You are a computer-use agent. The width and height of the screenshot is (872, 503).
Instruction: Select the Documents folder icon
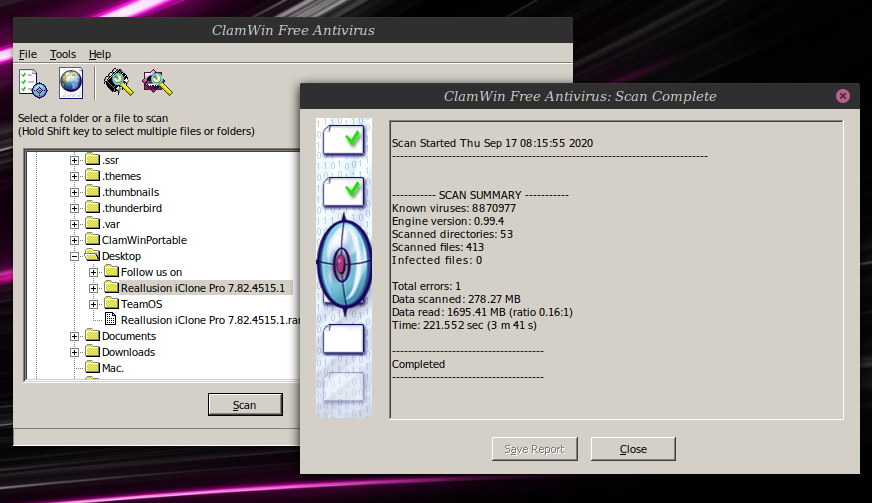coord(92,336)
